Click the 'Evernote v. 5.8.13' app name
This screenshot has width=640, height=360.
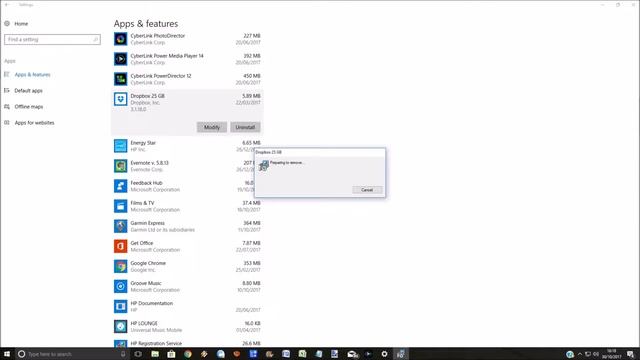click(x=149, y=163)
